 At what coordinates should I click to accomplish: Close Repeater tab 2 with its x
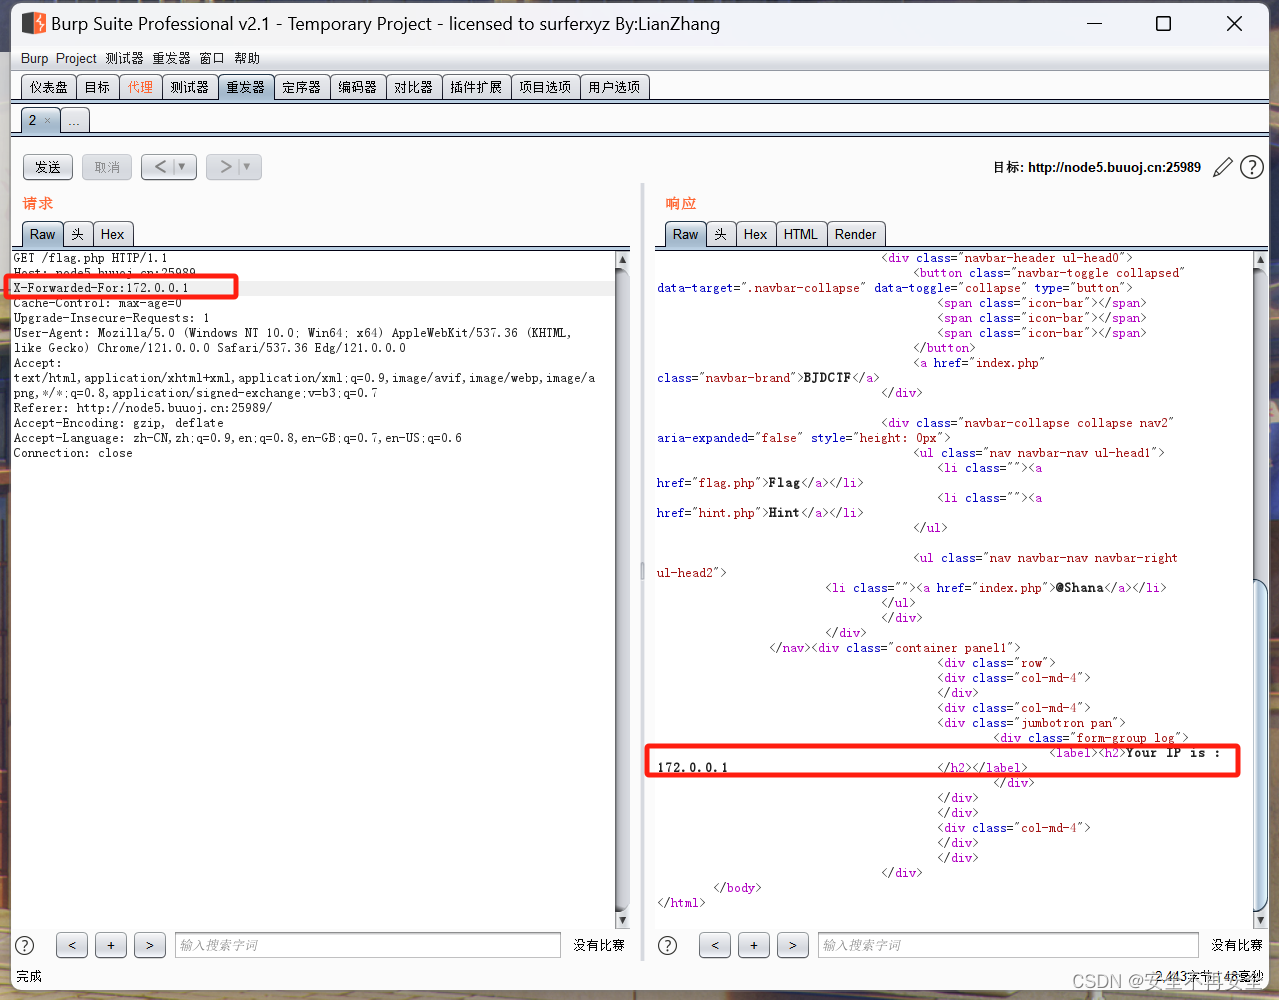[x=47, y=121]
